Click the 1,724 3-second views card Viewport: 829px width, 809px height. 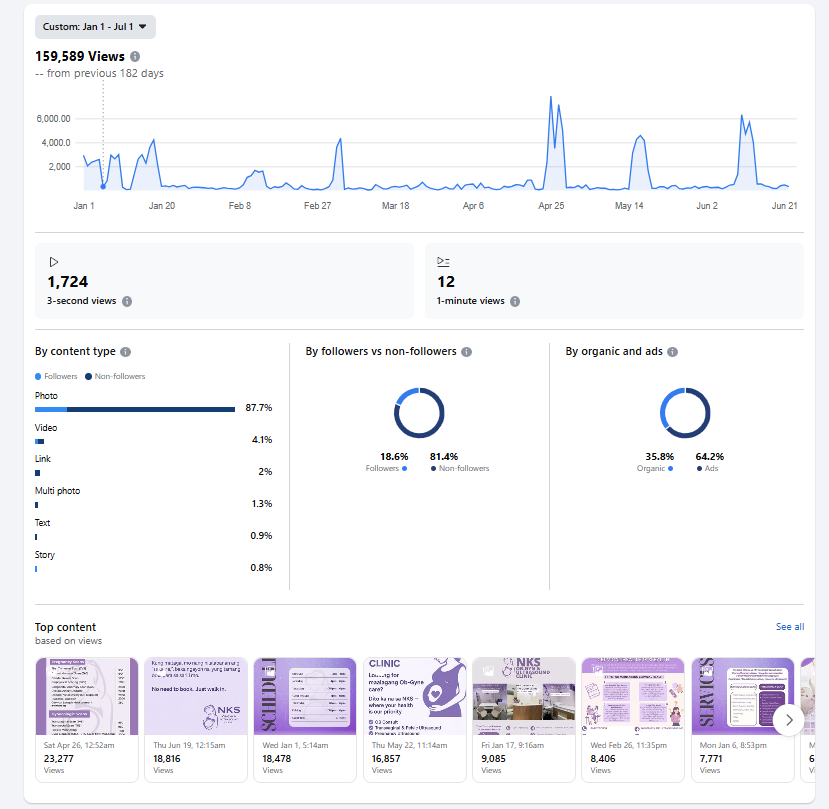point(224,281)
